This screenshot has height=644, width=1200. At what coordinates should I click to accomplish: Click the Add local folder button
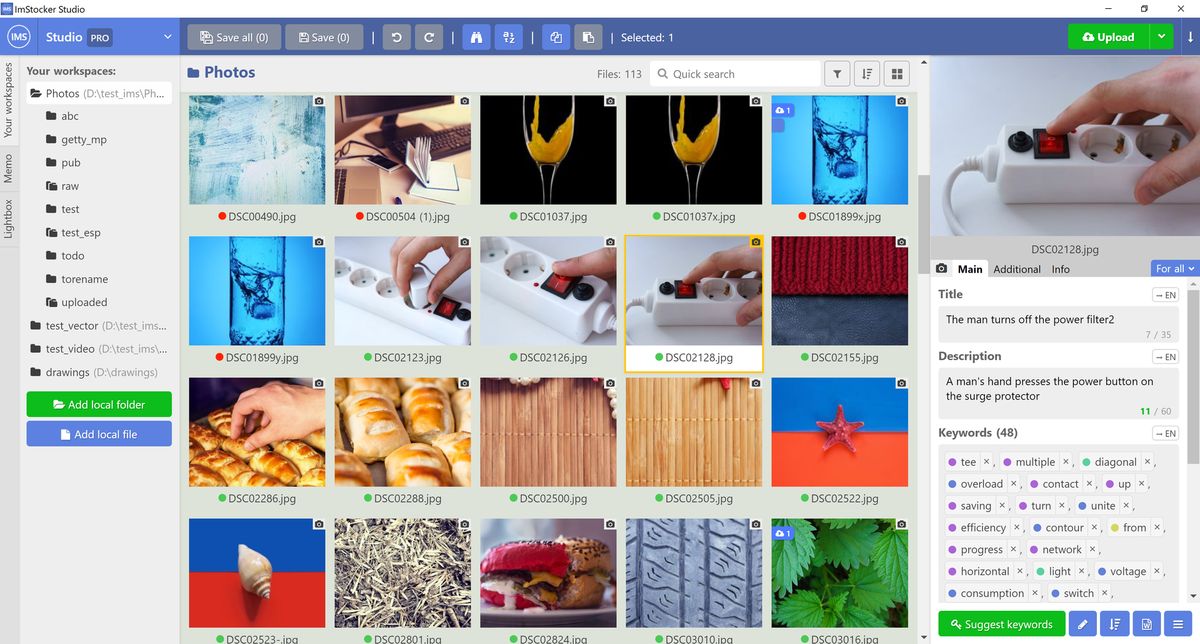pos(98,404)
